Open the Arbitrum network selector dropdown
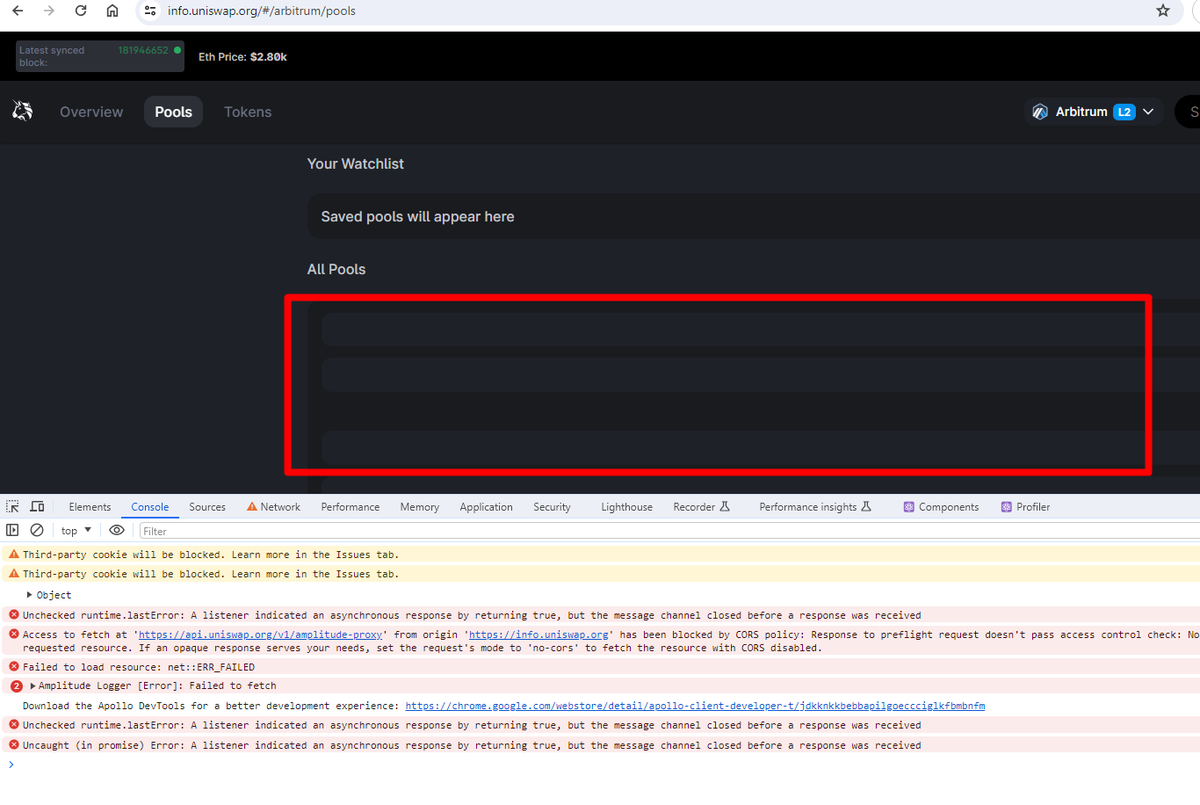Screen dimensions: 1200x805 [x=1093, y=112]
